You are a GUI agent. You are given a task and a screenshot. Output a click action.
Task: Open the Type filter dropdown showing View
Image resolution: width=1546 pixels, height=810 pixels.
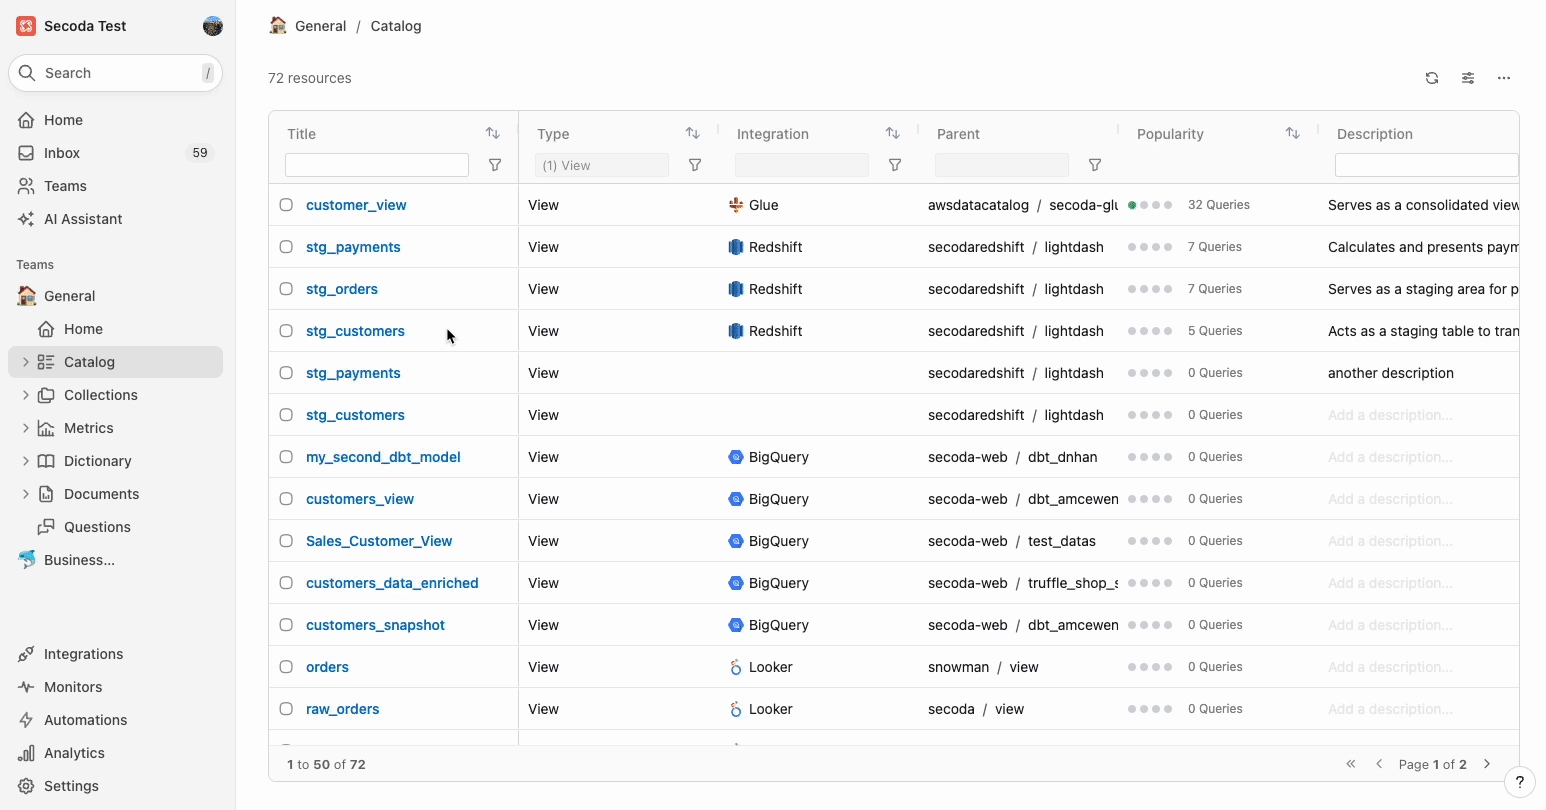tap(601, 165)
